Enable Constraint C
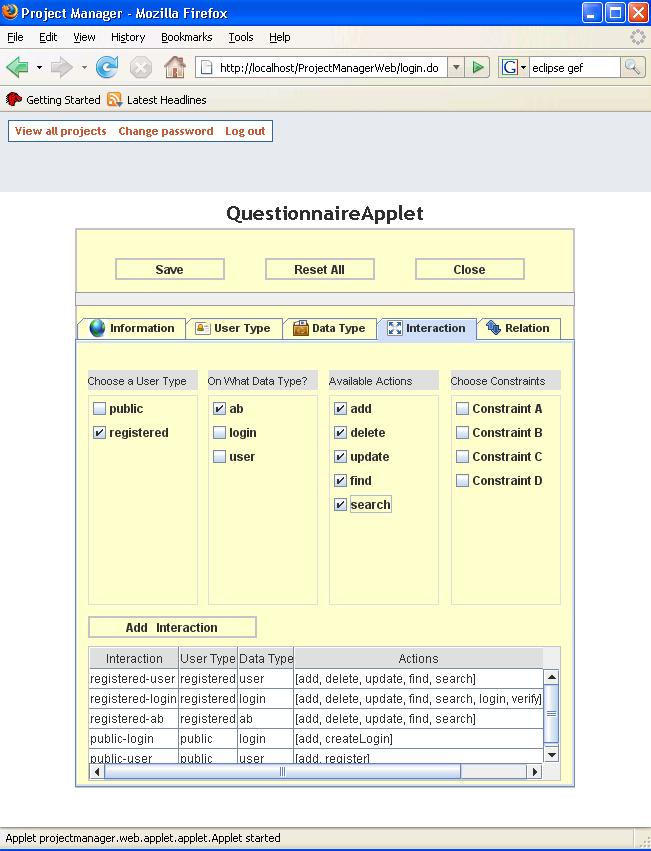This screenshot has height=851, width=651. 462,456
